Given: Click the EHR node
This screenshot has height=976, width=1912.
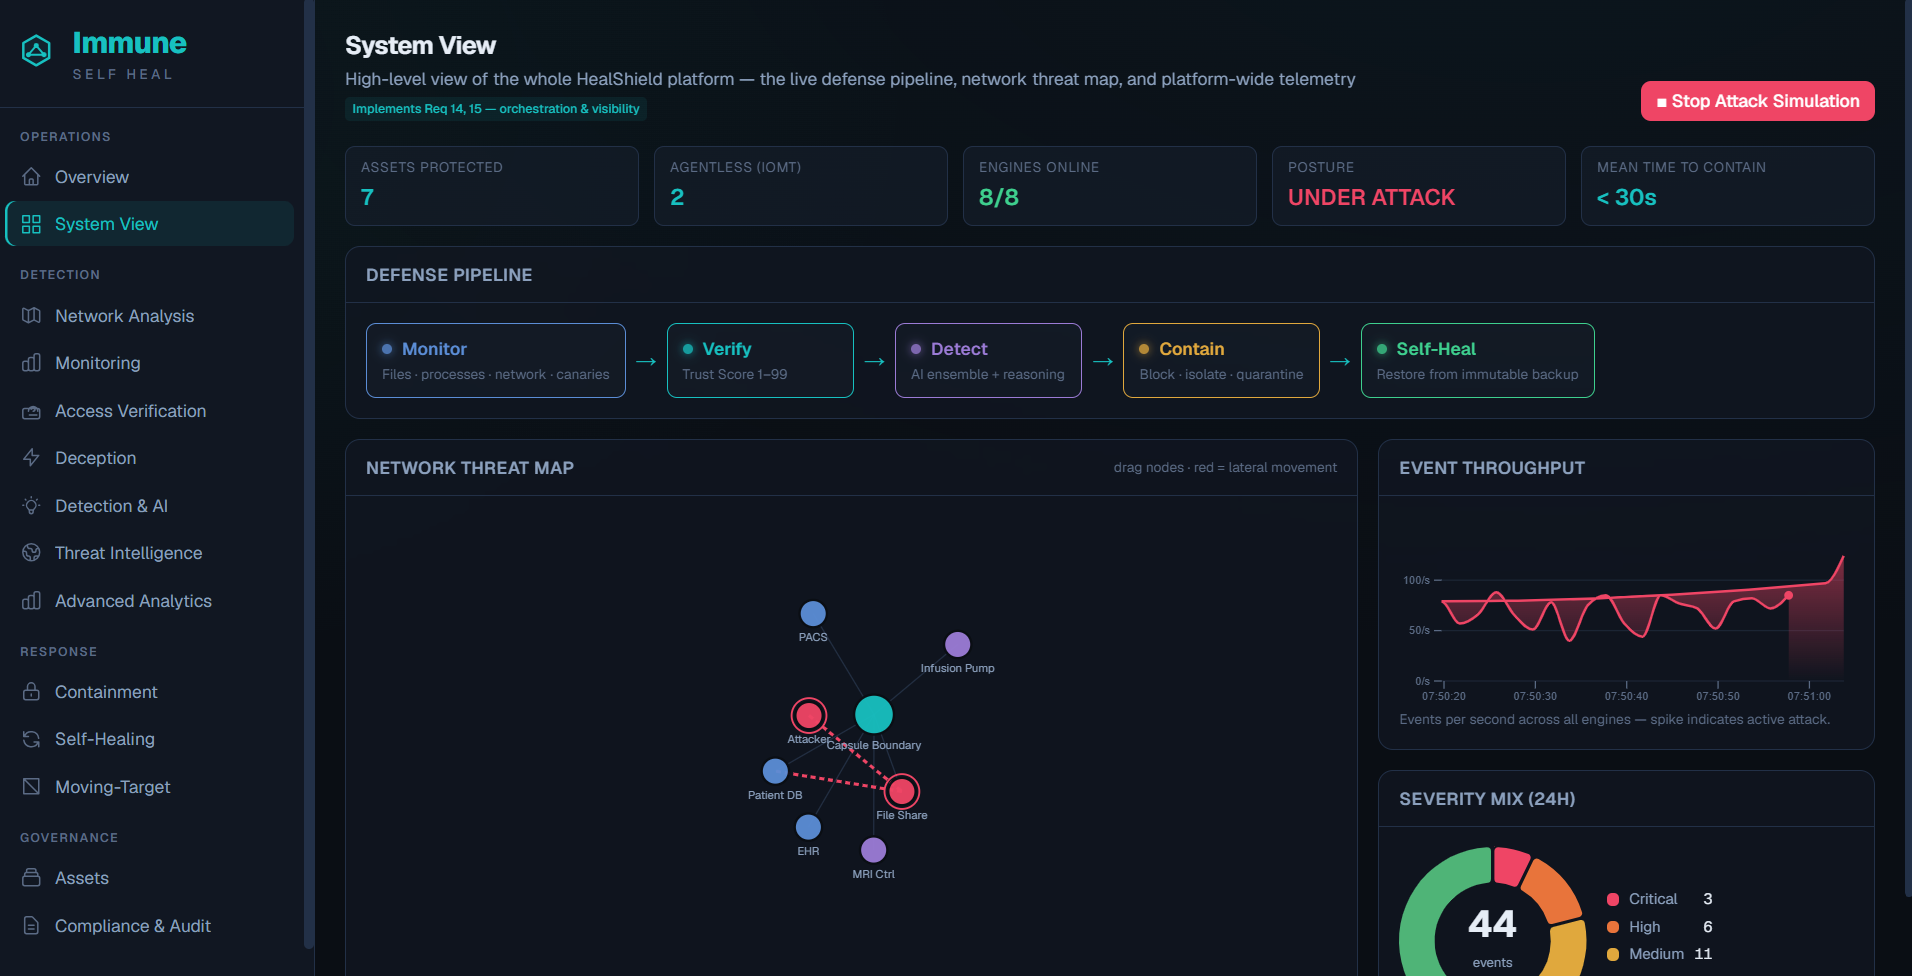Looking at the screenshot, I should coord(808,827).
